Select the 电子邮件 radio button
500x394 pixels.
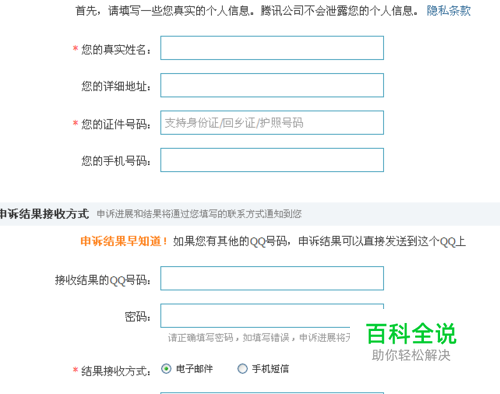click(x=166, y=369)
